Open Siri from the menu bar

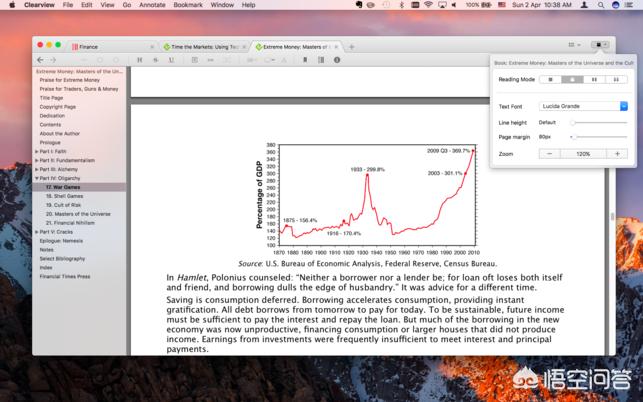(x=615, y=5)
